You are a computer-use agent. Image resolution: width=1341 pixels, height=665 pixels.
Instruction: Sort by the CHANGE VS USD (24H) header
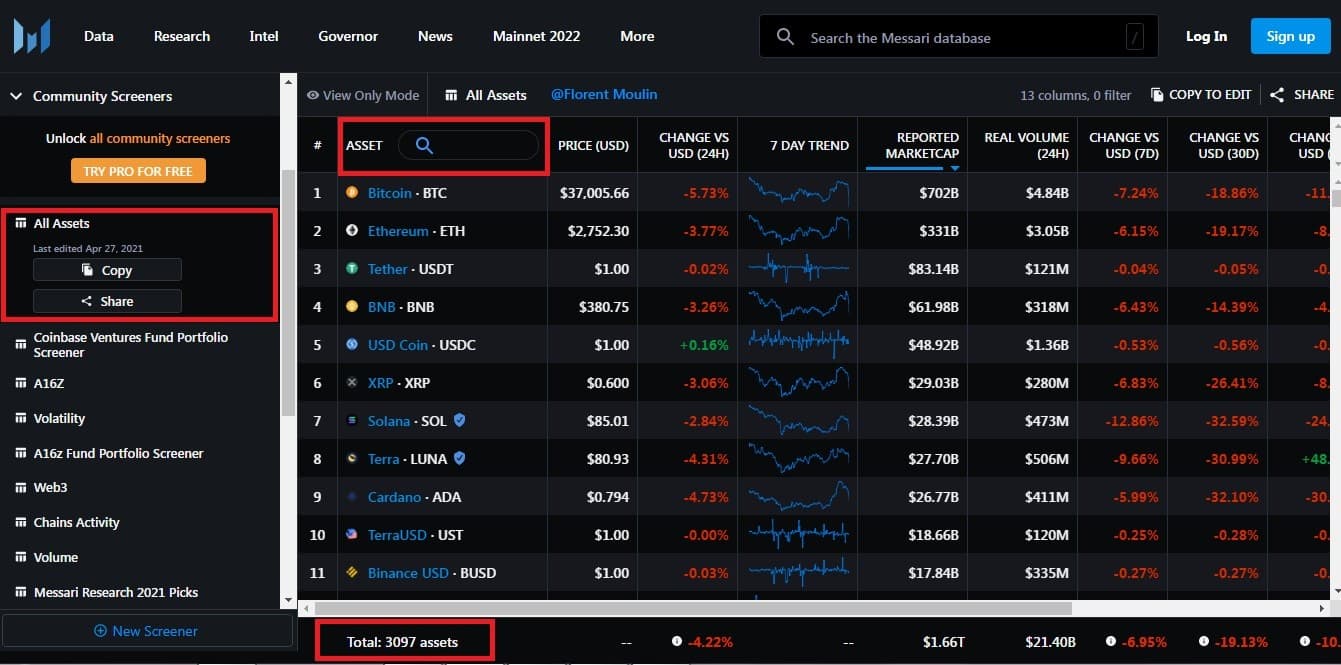pos(694,145)
